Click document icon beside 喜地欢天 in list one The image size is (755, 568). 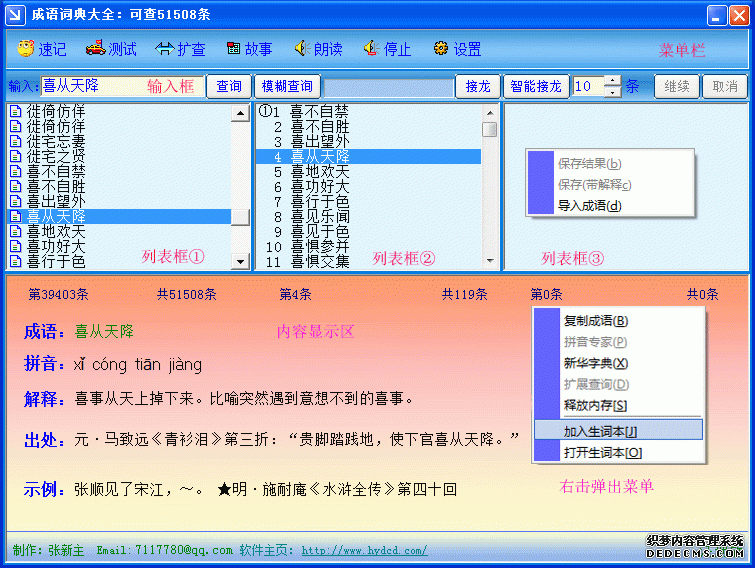pos(16,231)
